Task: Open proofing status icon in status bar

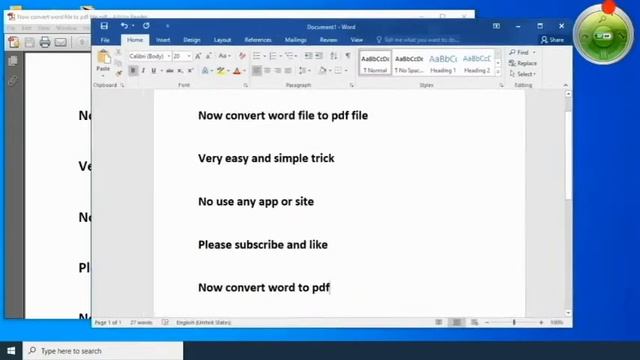Action: click(165, 322)
